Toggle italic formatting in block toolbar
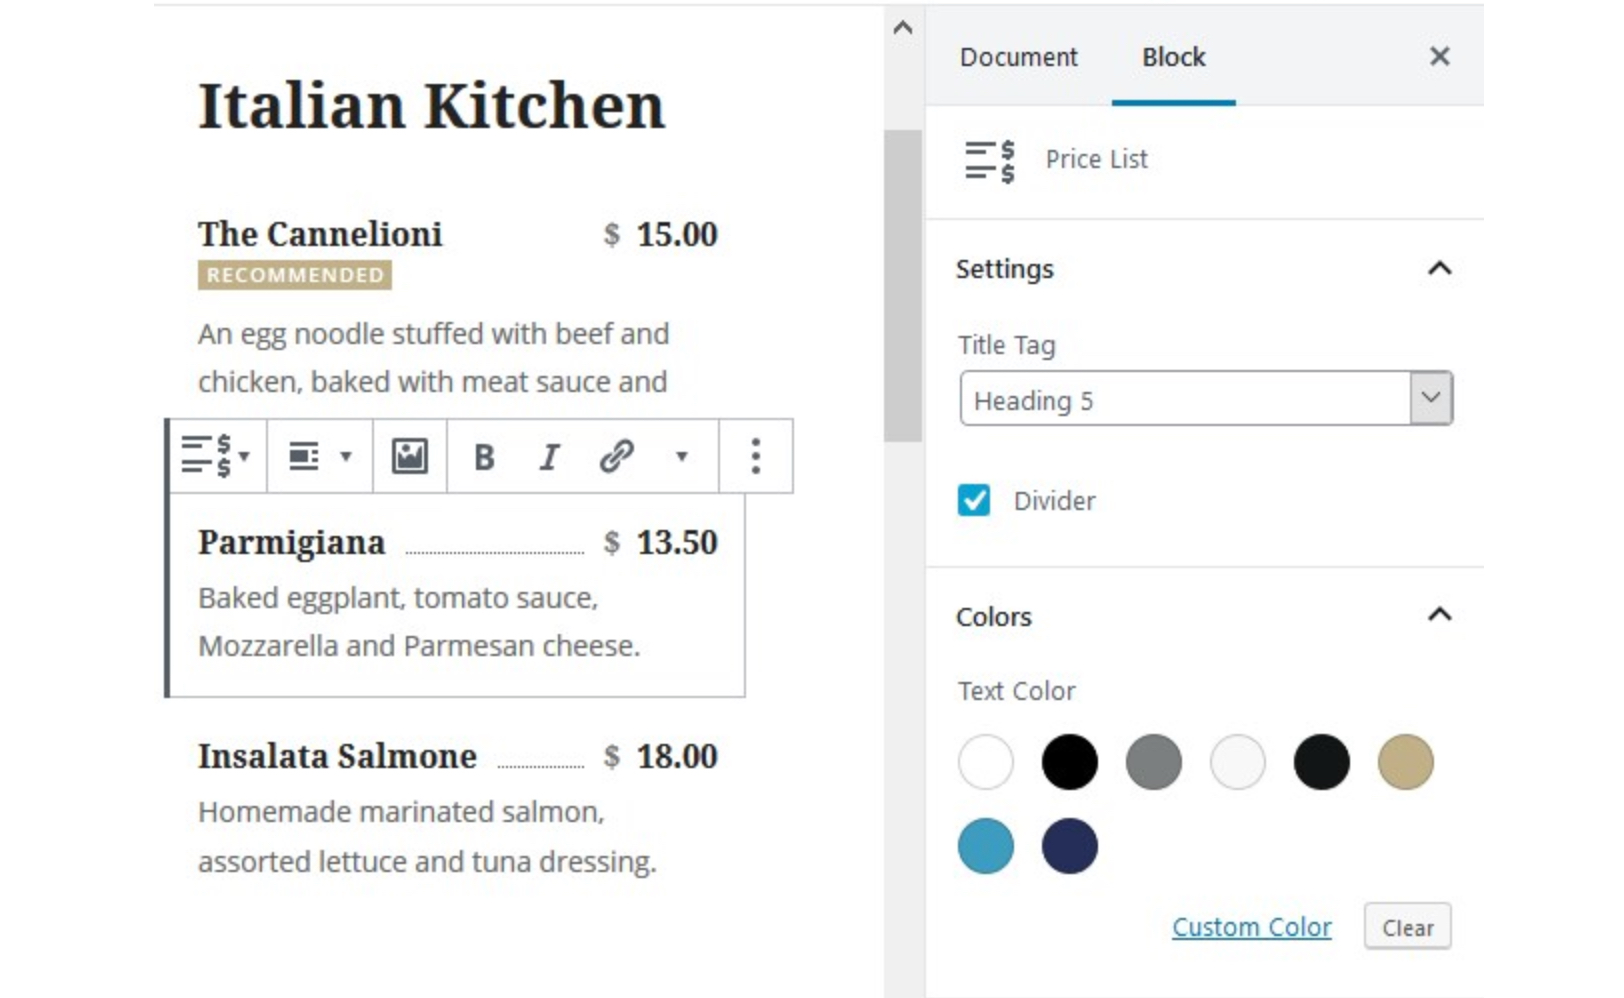This screenshot has height=998, width=1624. pos(549,457)
